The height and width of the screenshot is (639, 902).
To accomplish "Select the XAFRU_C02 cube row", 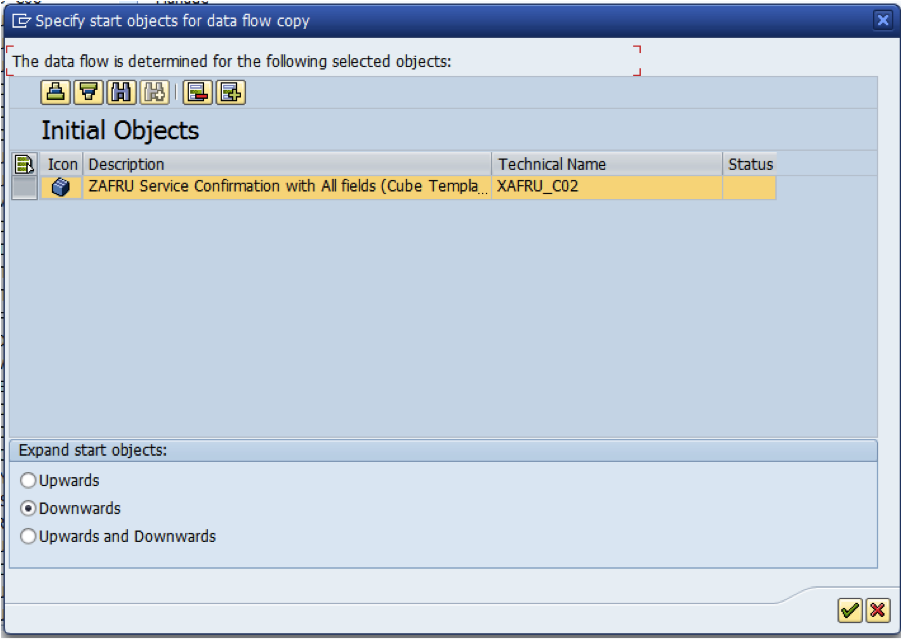I will pos(300,186).
